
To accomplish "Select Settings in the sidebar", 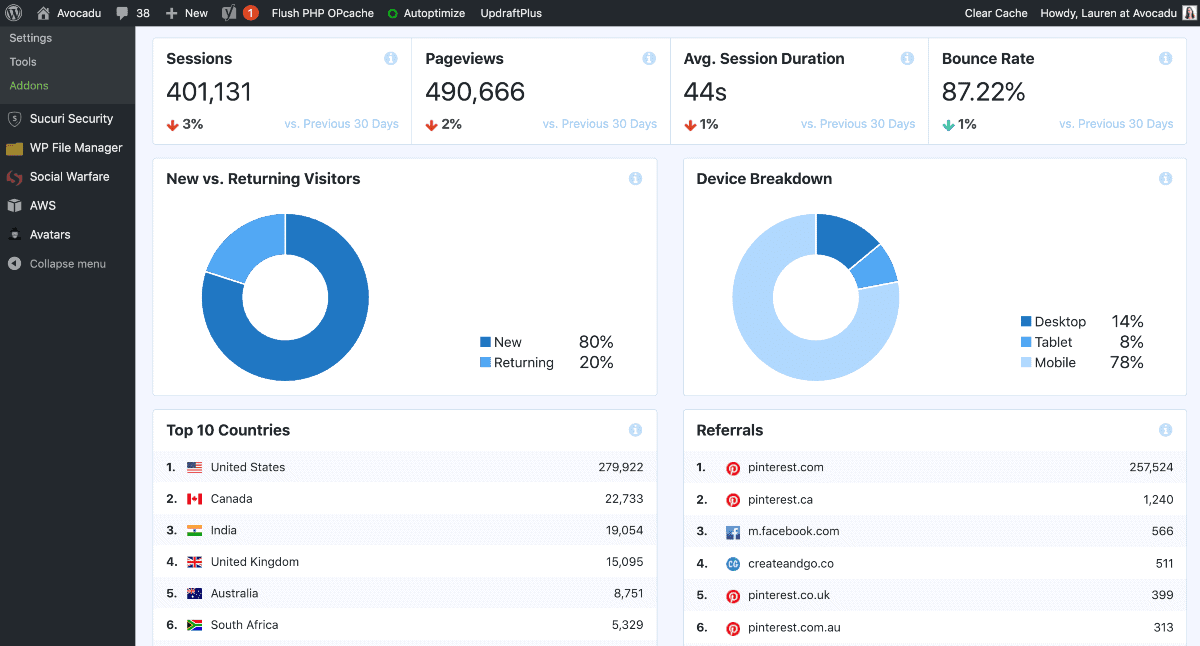I will pos(30,37).
